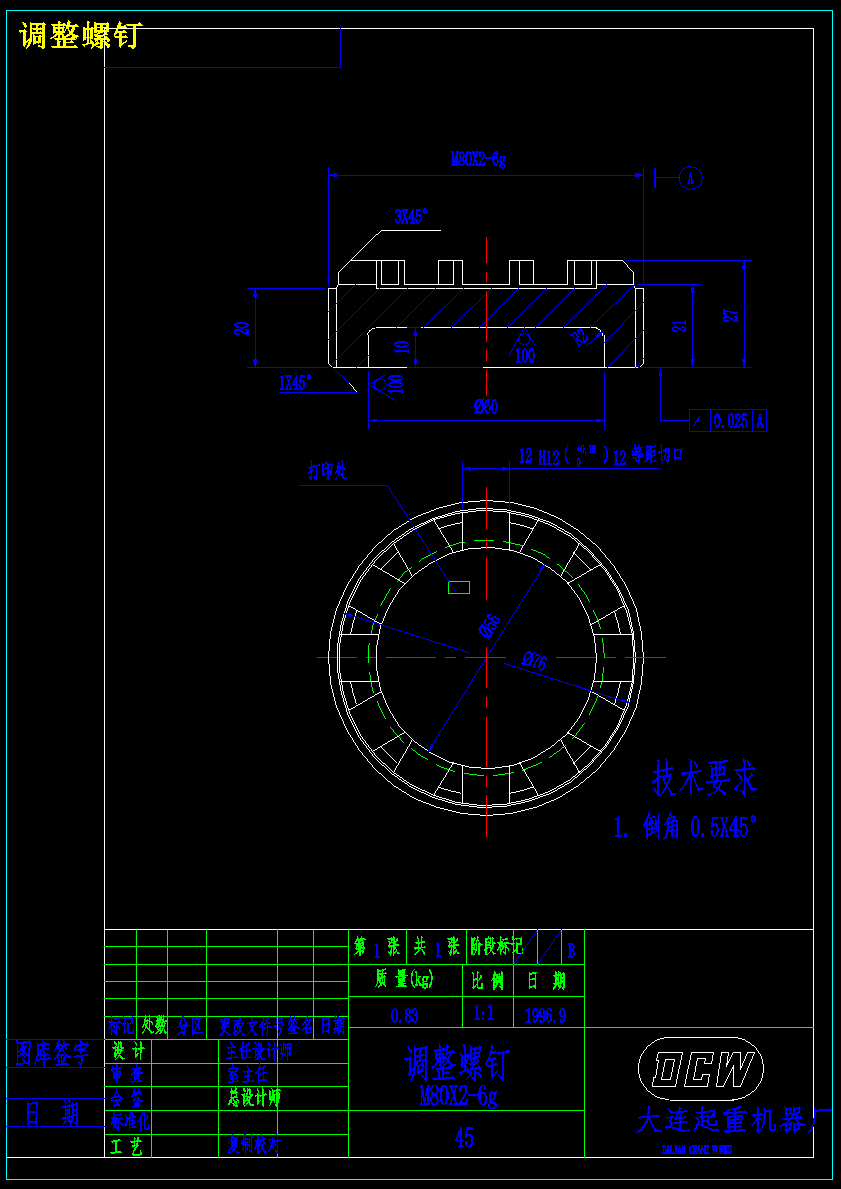
Task: Select the 质量(kg) header cell
Action: 404,980
